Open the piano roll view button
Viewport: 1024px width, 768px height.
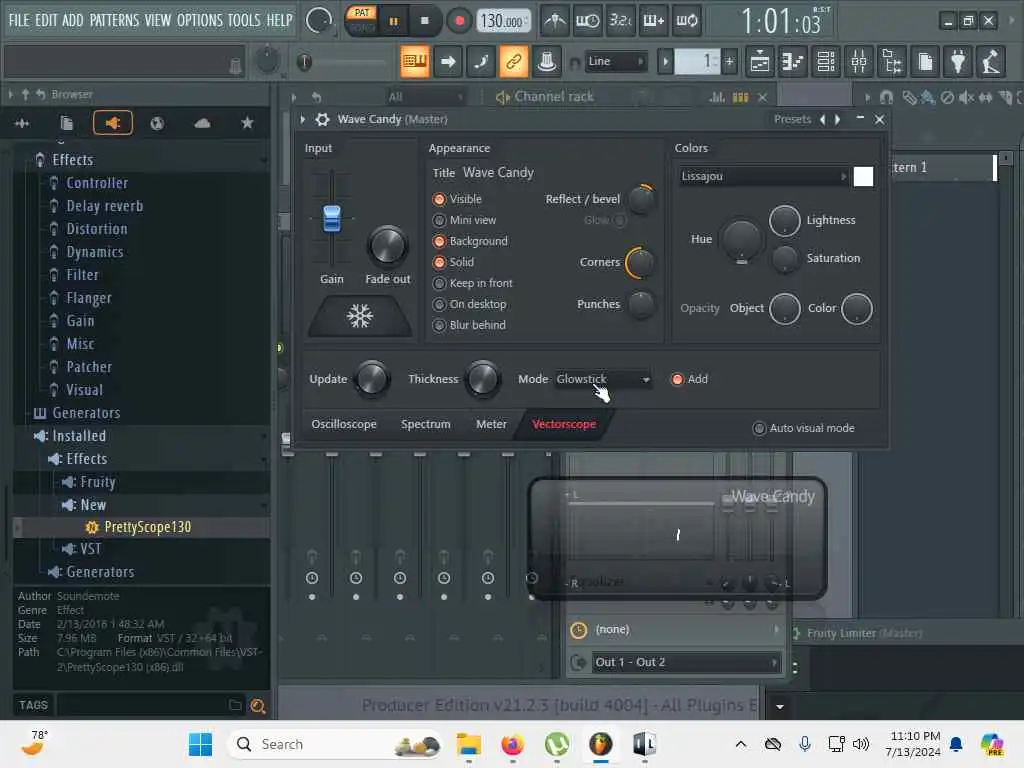click(793, 62)
